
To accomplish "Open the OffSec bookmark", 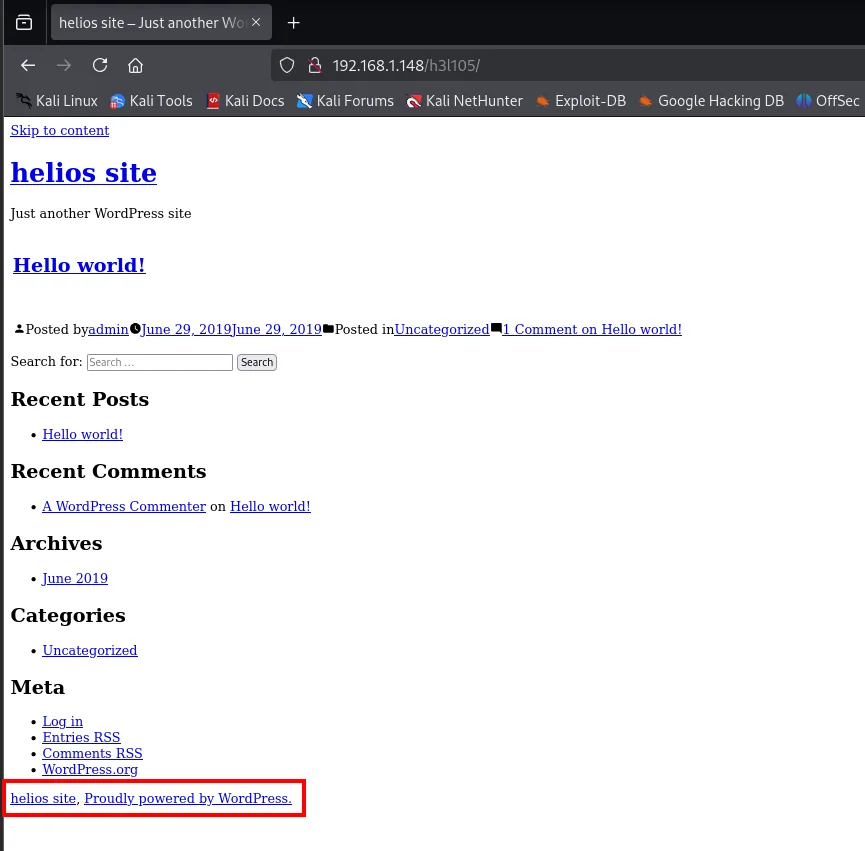I will 827,101.
